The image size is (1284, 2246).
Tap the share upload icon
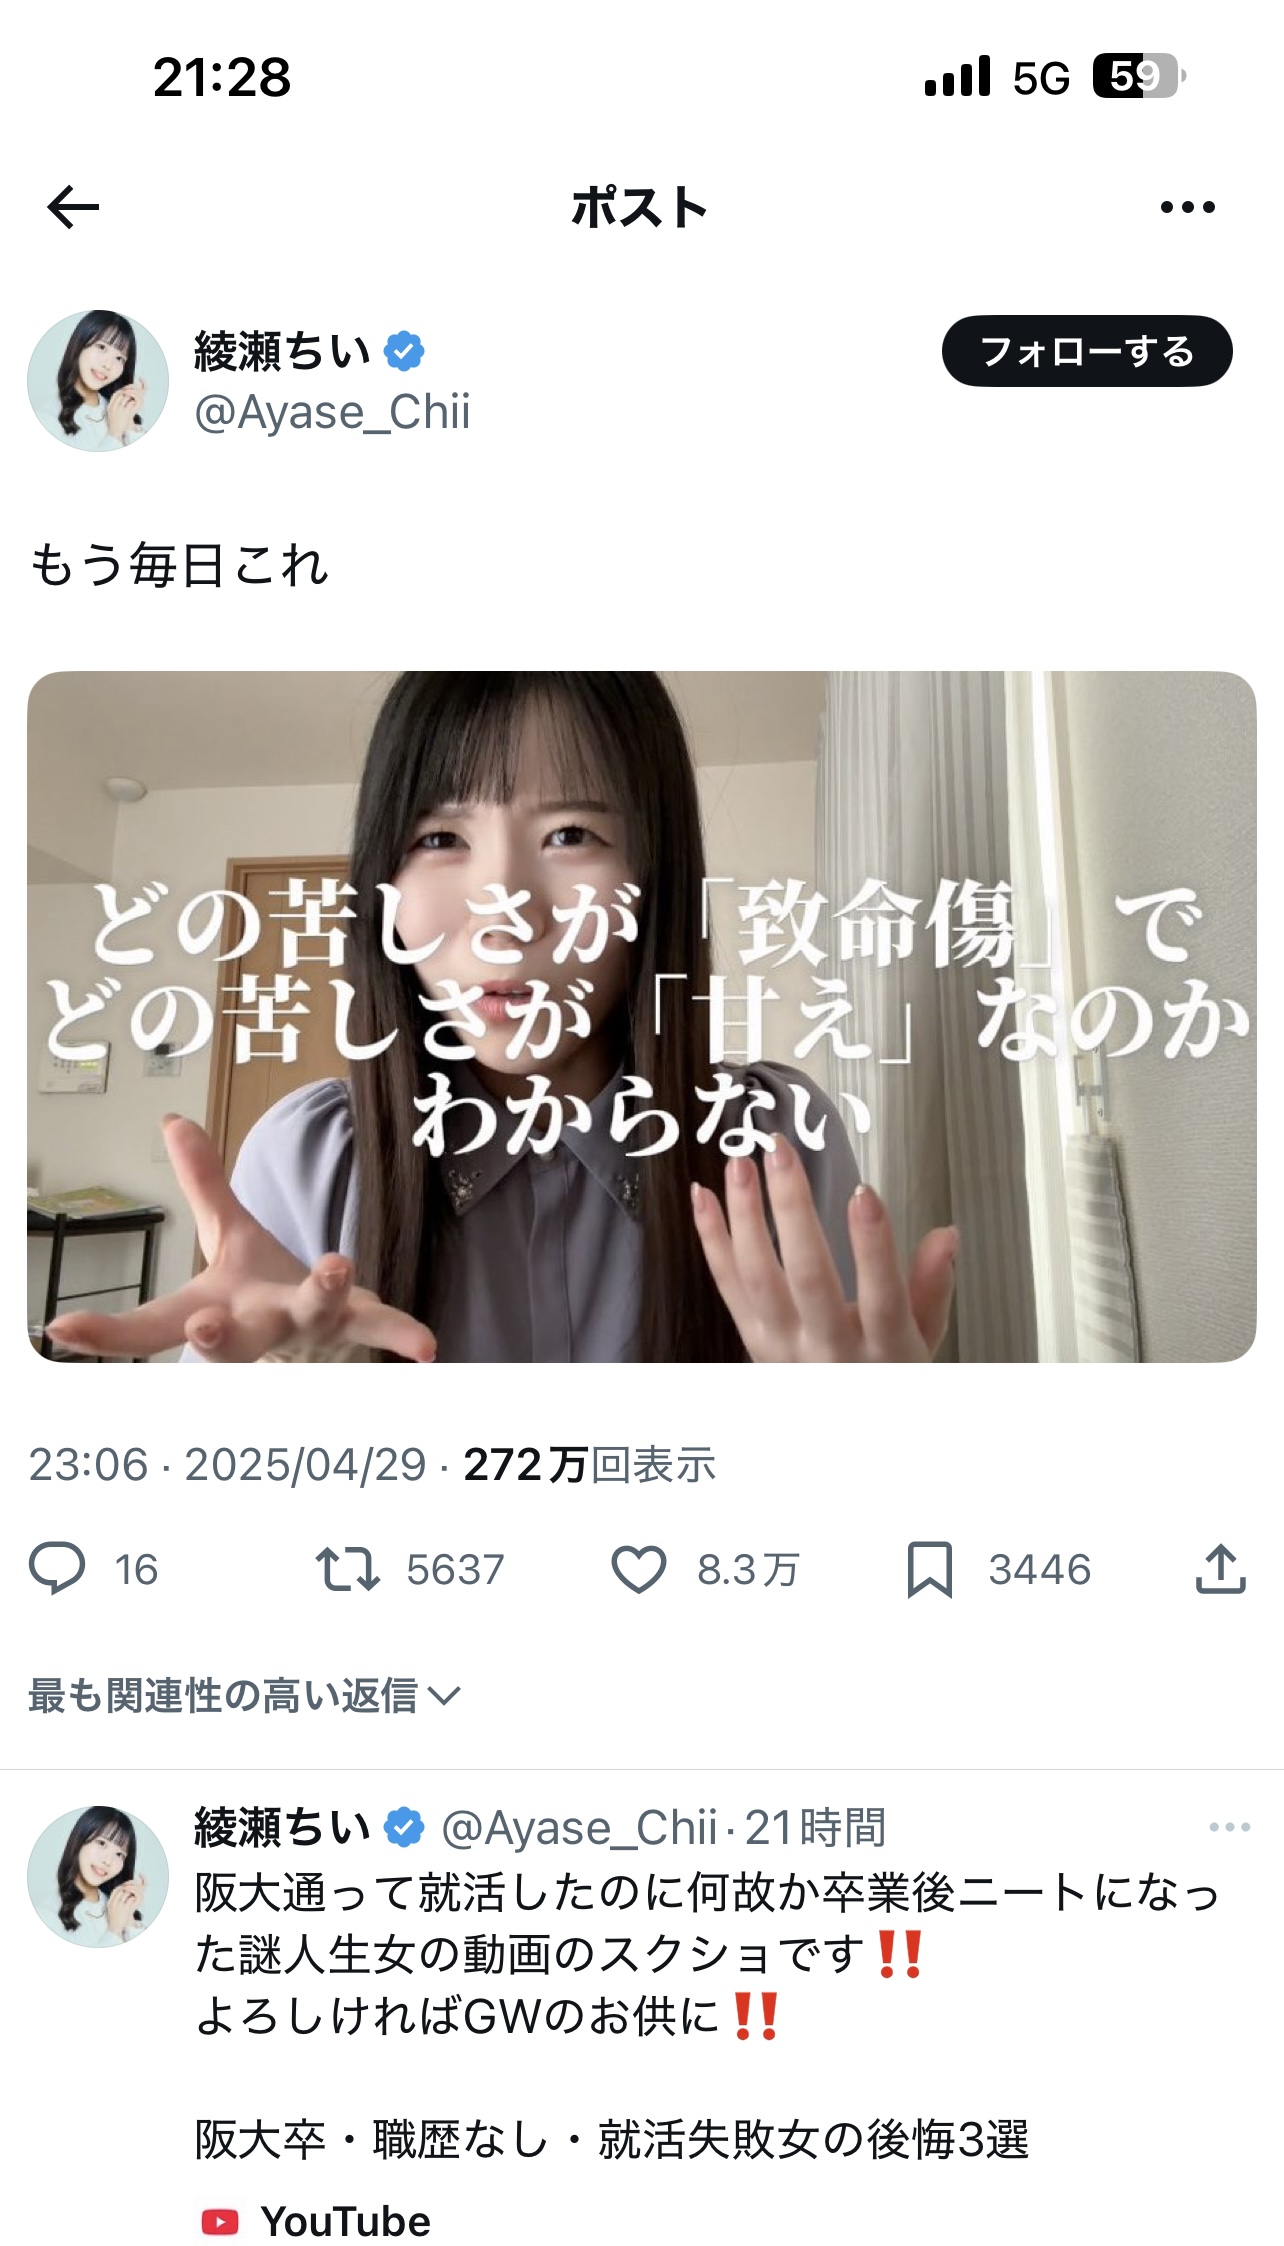[x=1220, y=1568]
